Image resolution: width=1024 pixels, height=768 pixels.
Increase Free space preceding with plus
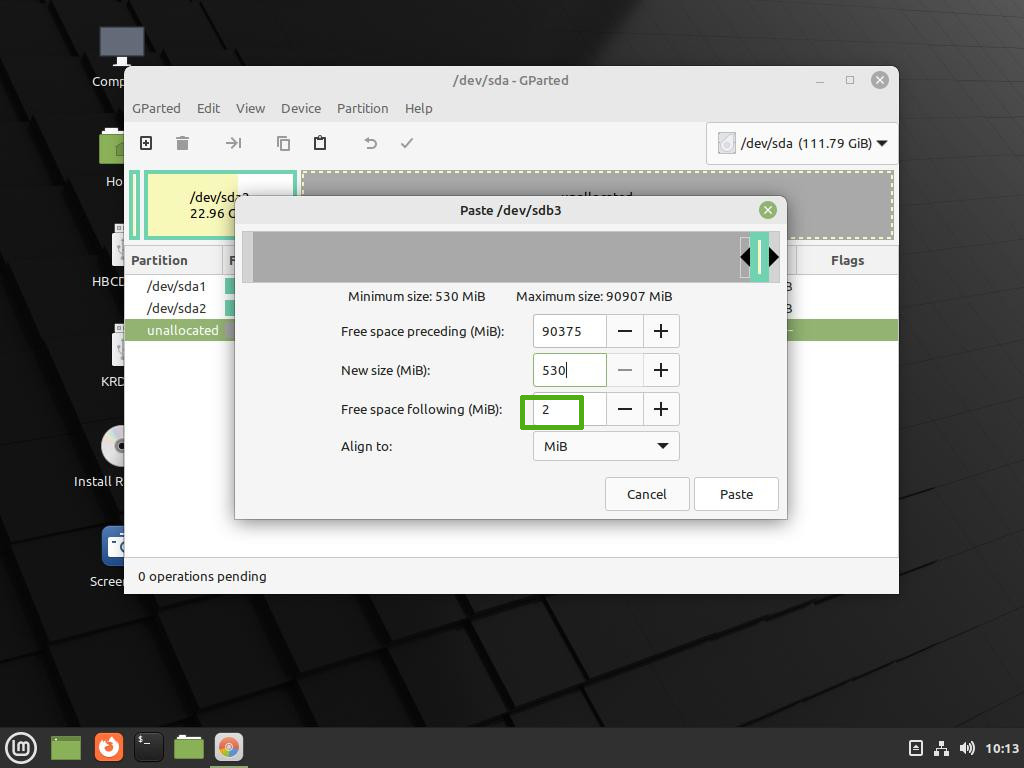click(660, 331)
